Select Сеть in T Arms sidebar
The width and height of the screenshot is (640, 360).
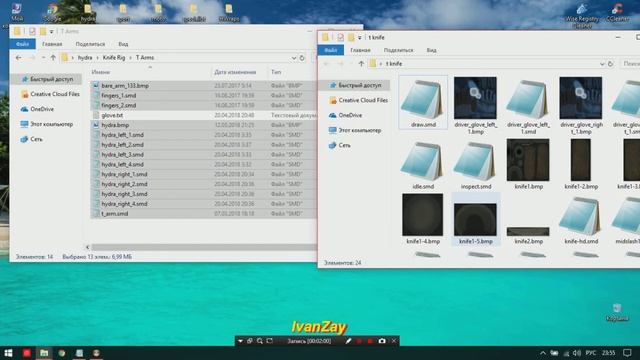click(32, 139)
